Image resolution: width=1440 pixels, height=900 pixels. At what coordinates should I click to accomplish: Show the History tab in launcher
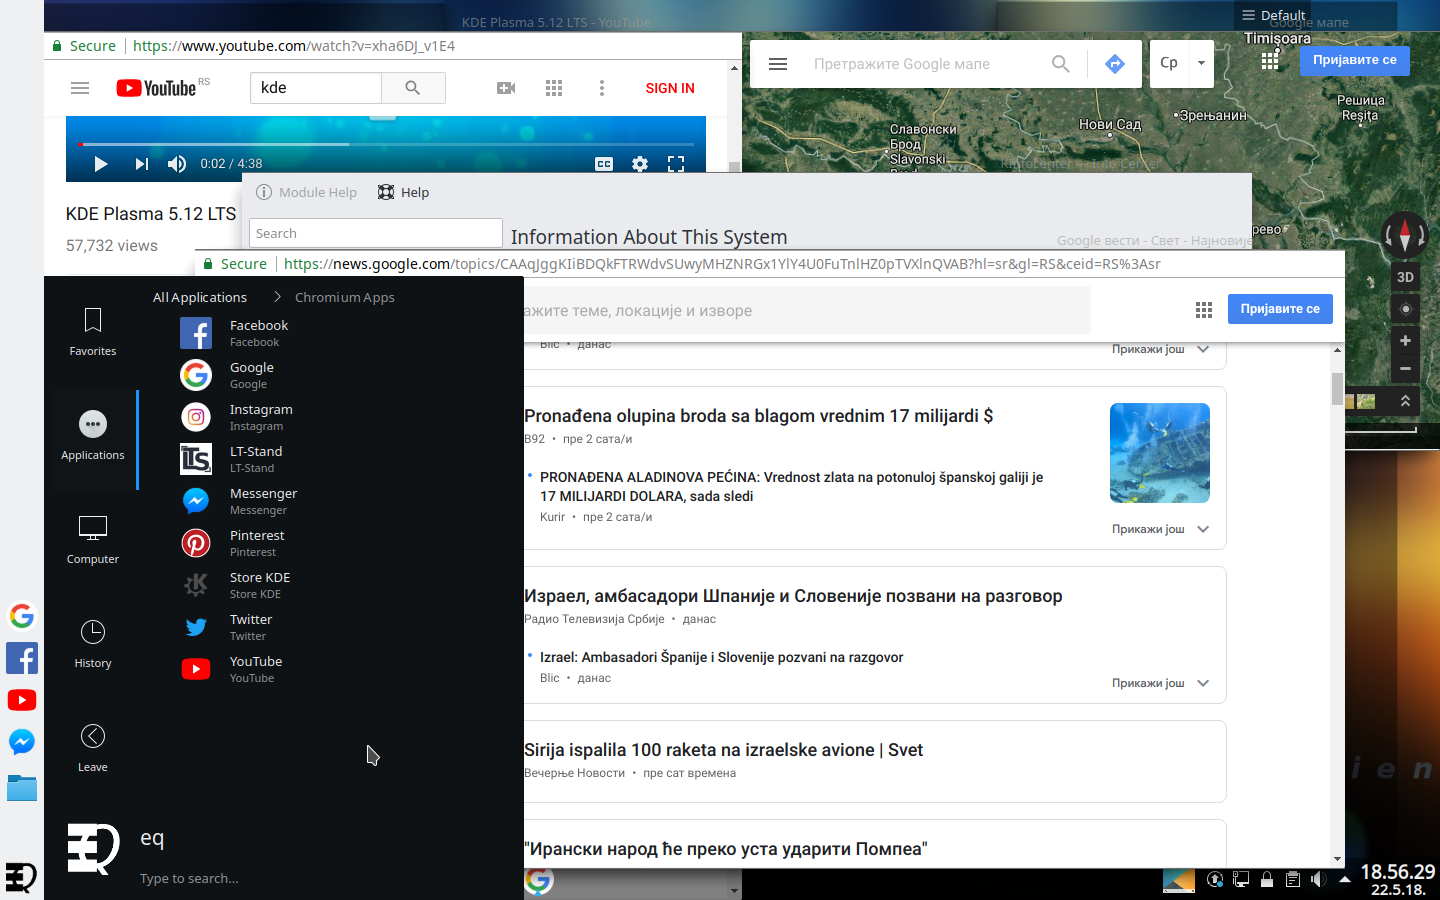click(92, 644)
